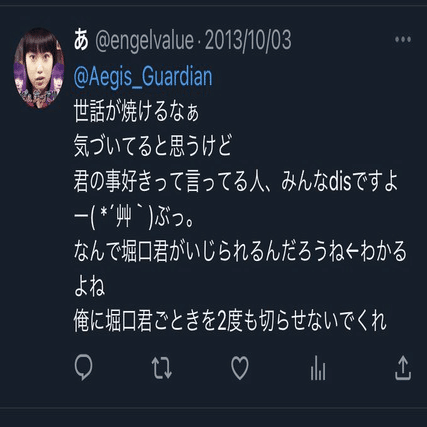The width and height of the screenshot is (427, 427).
Task: Click the tweet line 世話が焼けるなぁ
Action: coord(136,112)
